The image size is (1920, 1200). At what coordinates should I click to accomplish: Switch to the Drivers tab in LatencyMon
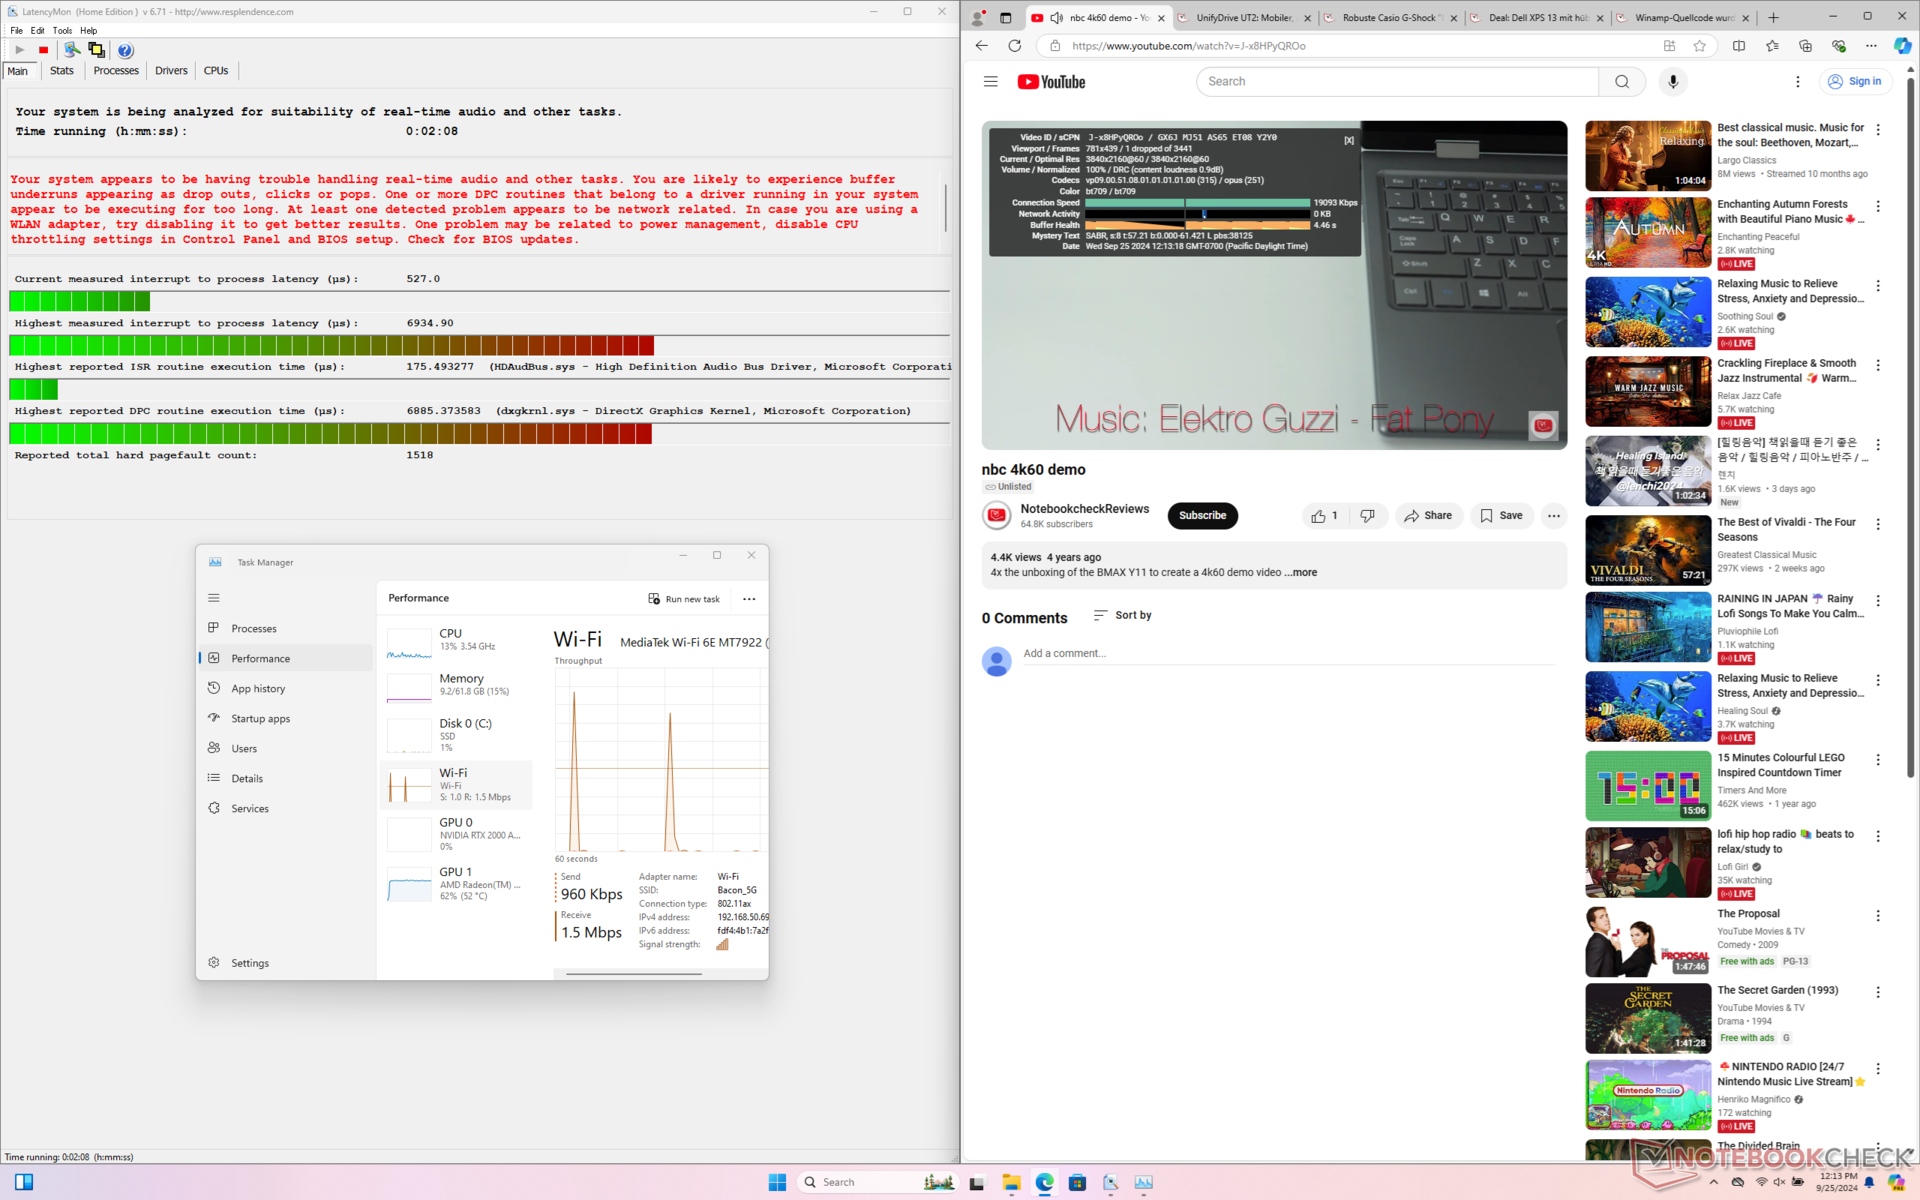point(171,71)
